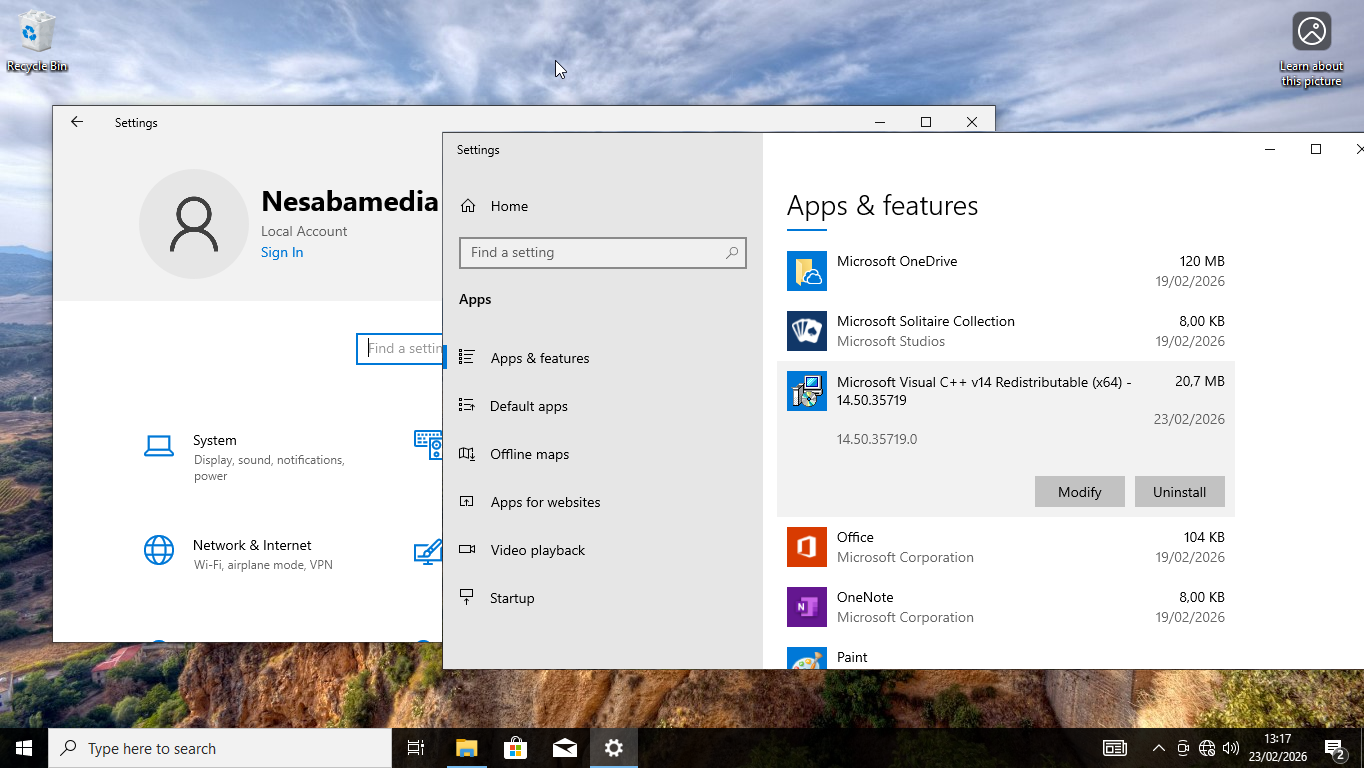The height and width of the screenshot is (768, 1364).
Task: Open Video playback settings
Action: tap(537, 550)
